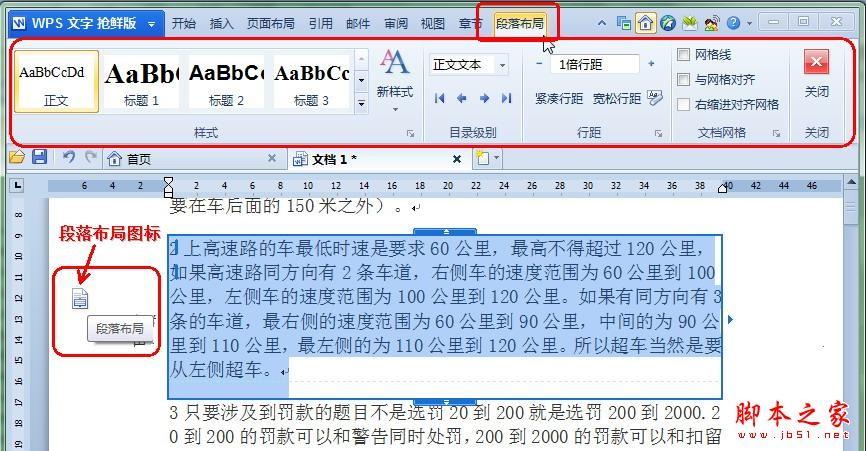Image resolution: width=866 pixels, height=451 pixels.
Task: Click the top handle of selected paragraph frame
Action: (445, 232)
